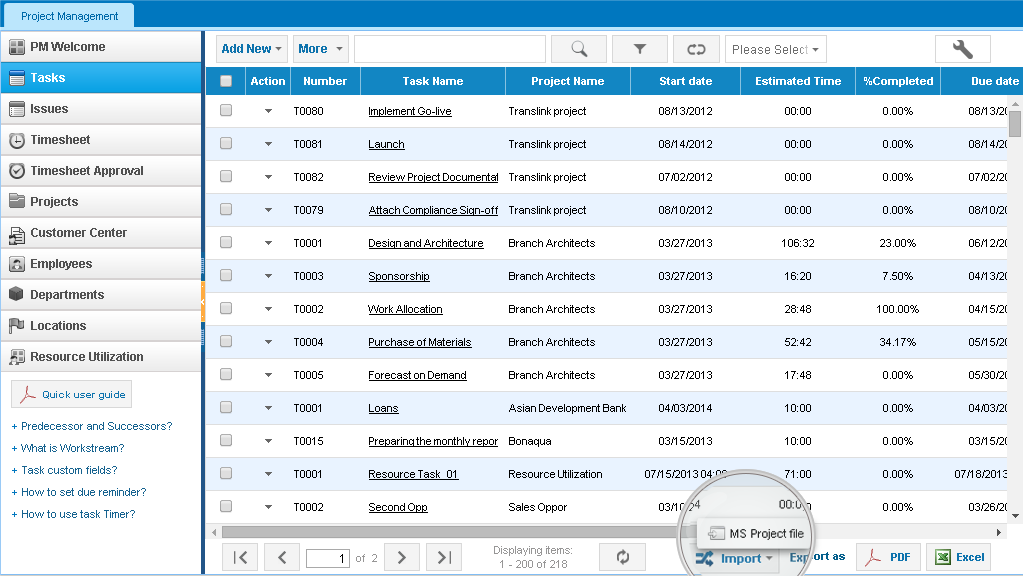
Task: Click the scroll-right arrow of horizontal scrollbar
Action: [x=999, y=532]
